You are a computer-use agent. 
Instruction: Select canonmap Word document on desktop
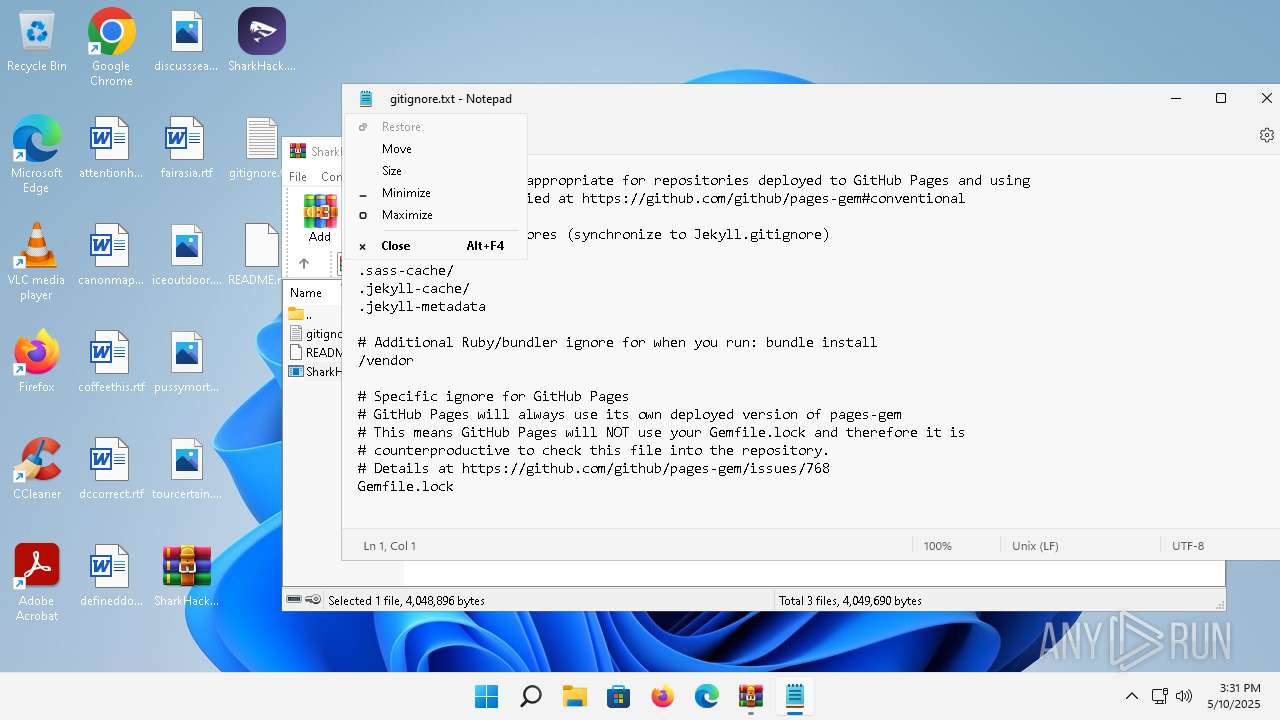click(111, 256)
